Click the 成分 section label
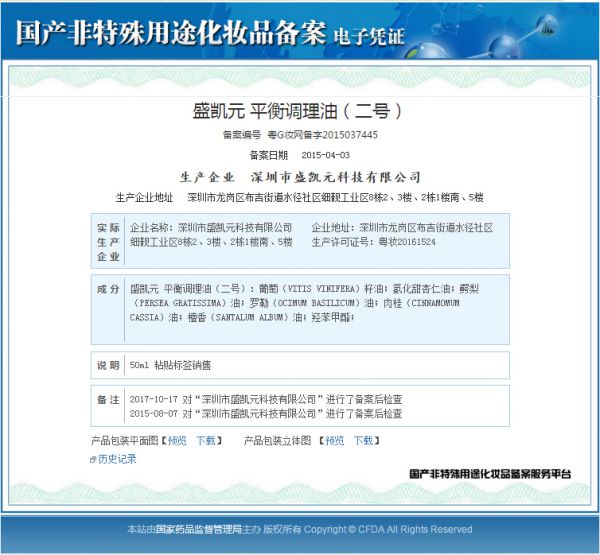 click(108, 289)
